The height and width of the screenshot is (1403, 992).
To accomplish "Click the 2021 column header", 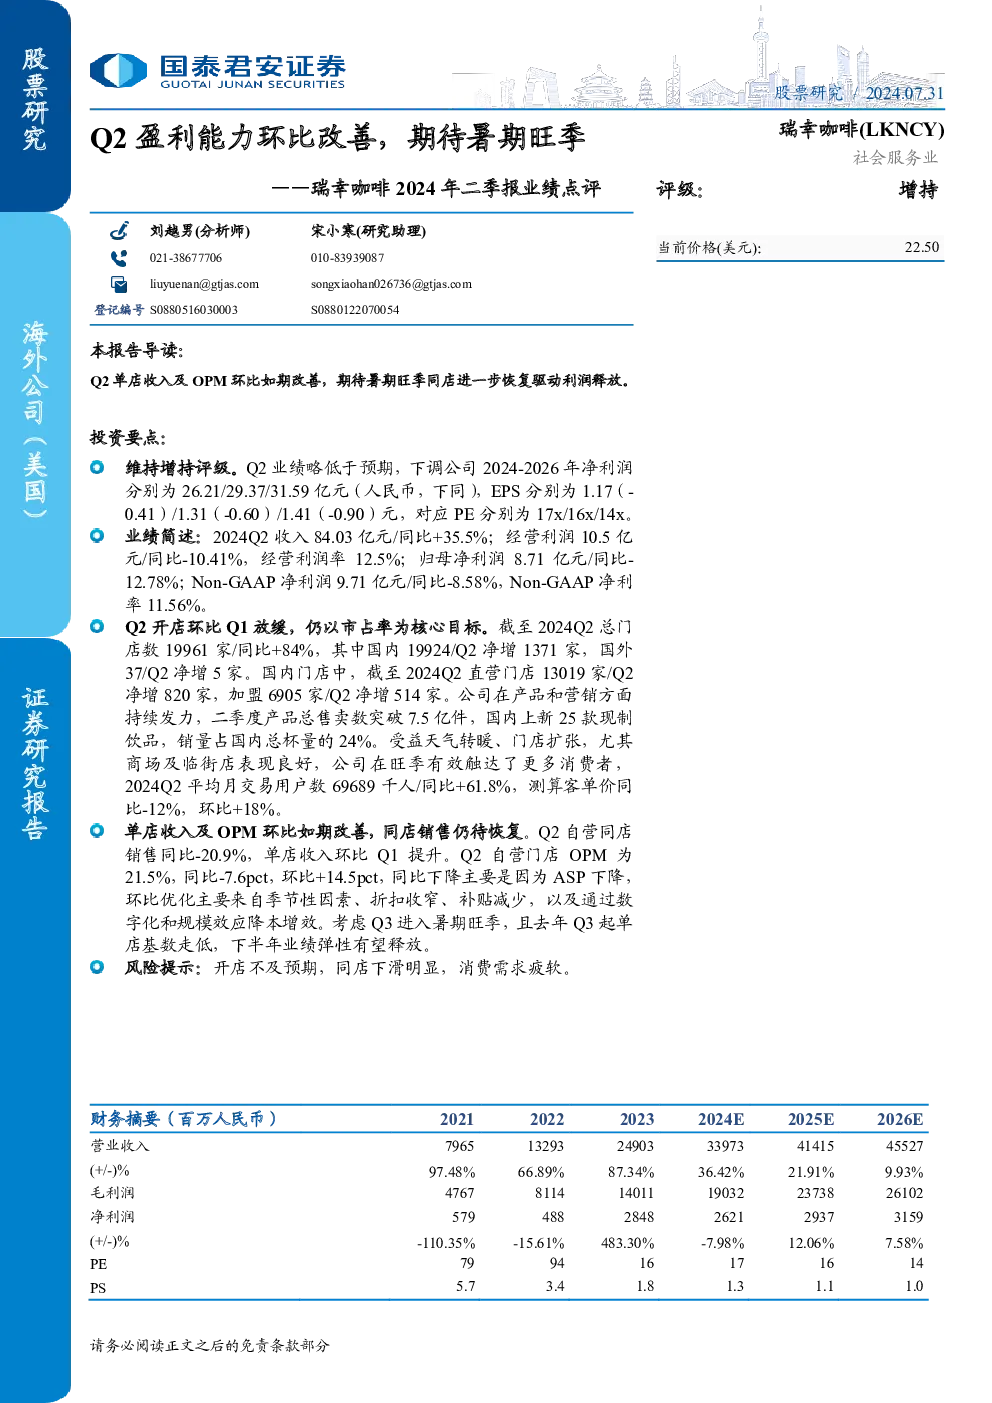I will click(457, 1120).
